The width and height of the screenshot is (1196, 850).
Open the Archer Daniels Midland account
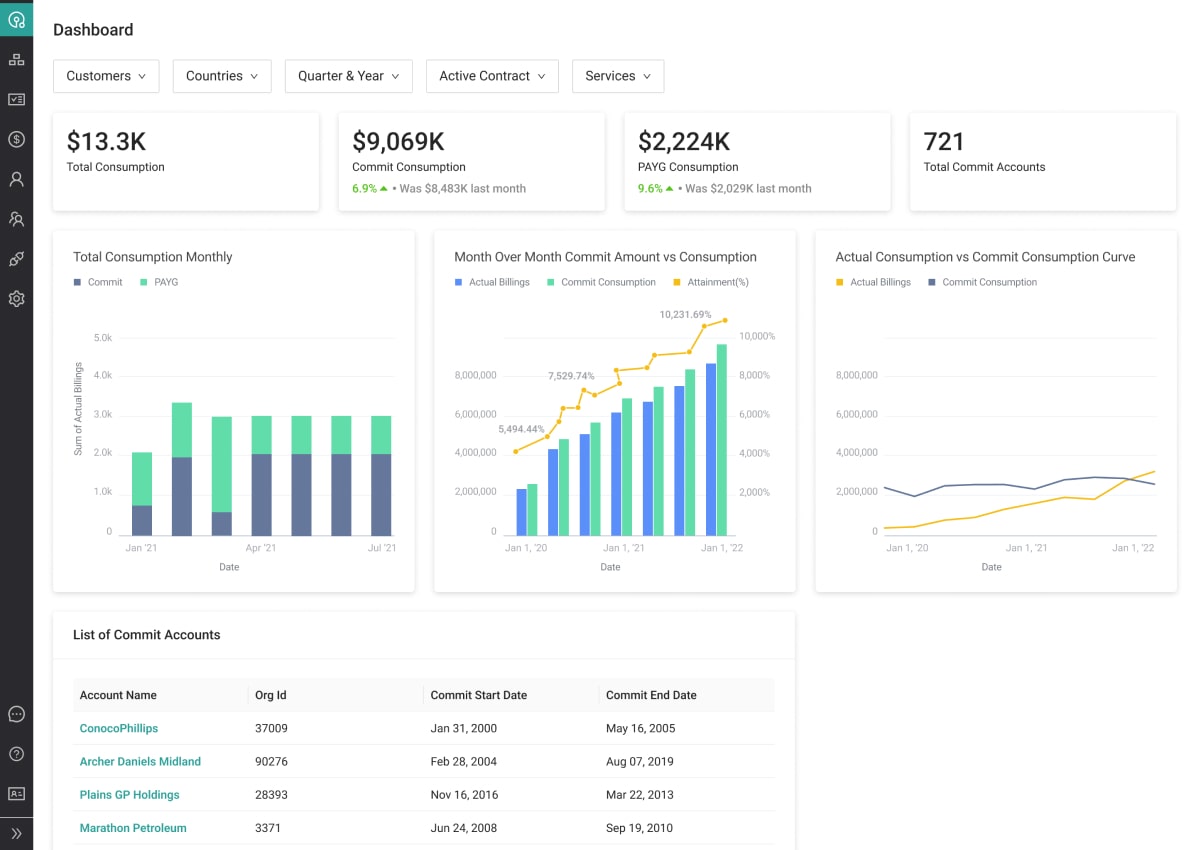[x=140, y=761]
